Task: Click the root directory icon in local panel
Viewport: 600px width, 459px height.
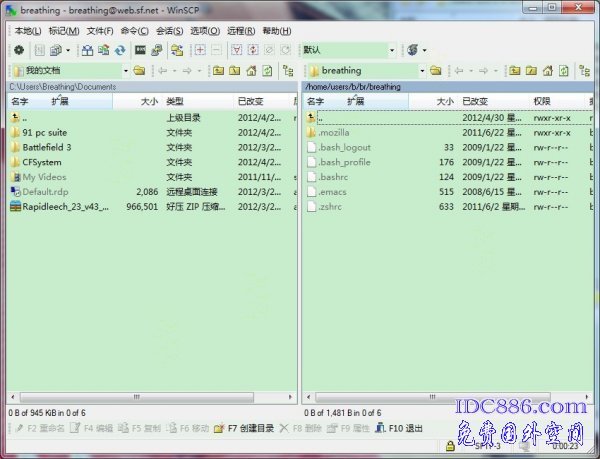Action: click(233, 71)
